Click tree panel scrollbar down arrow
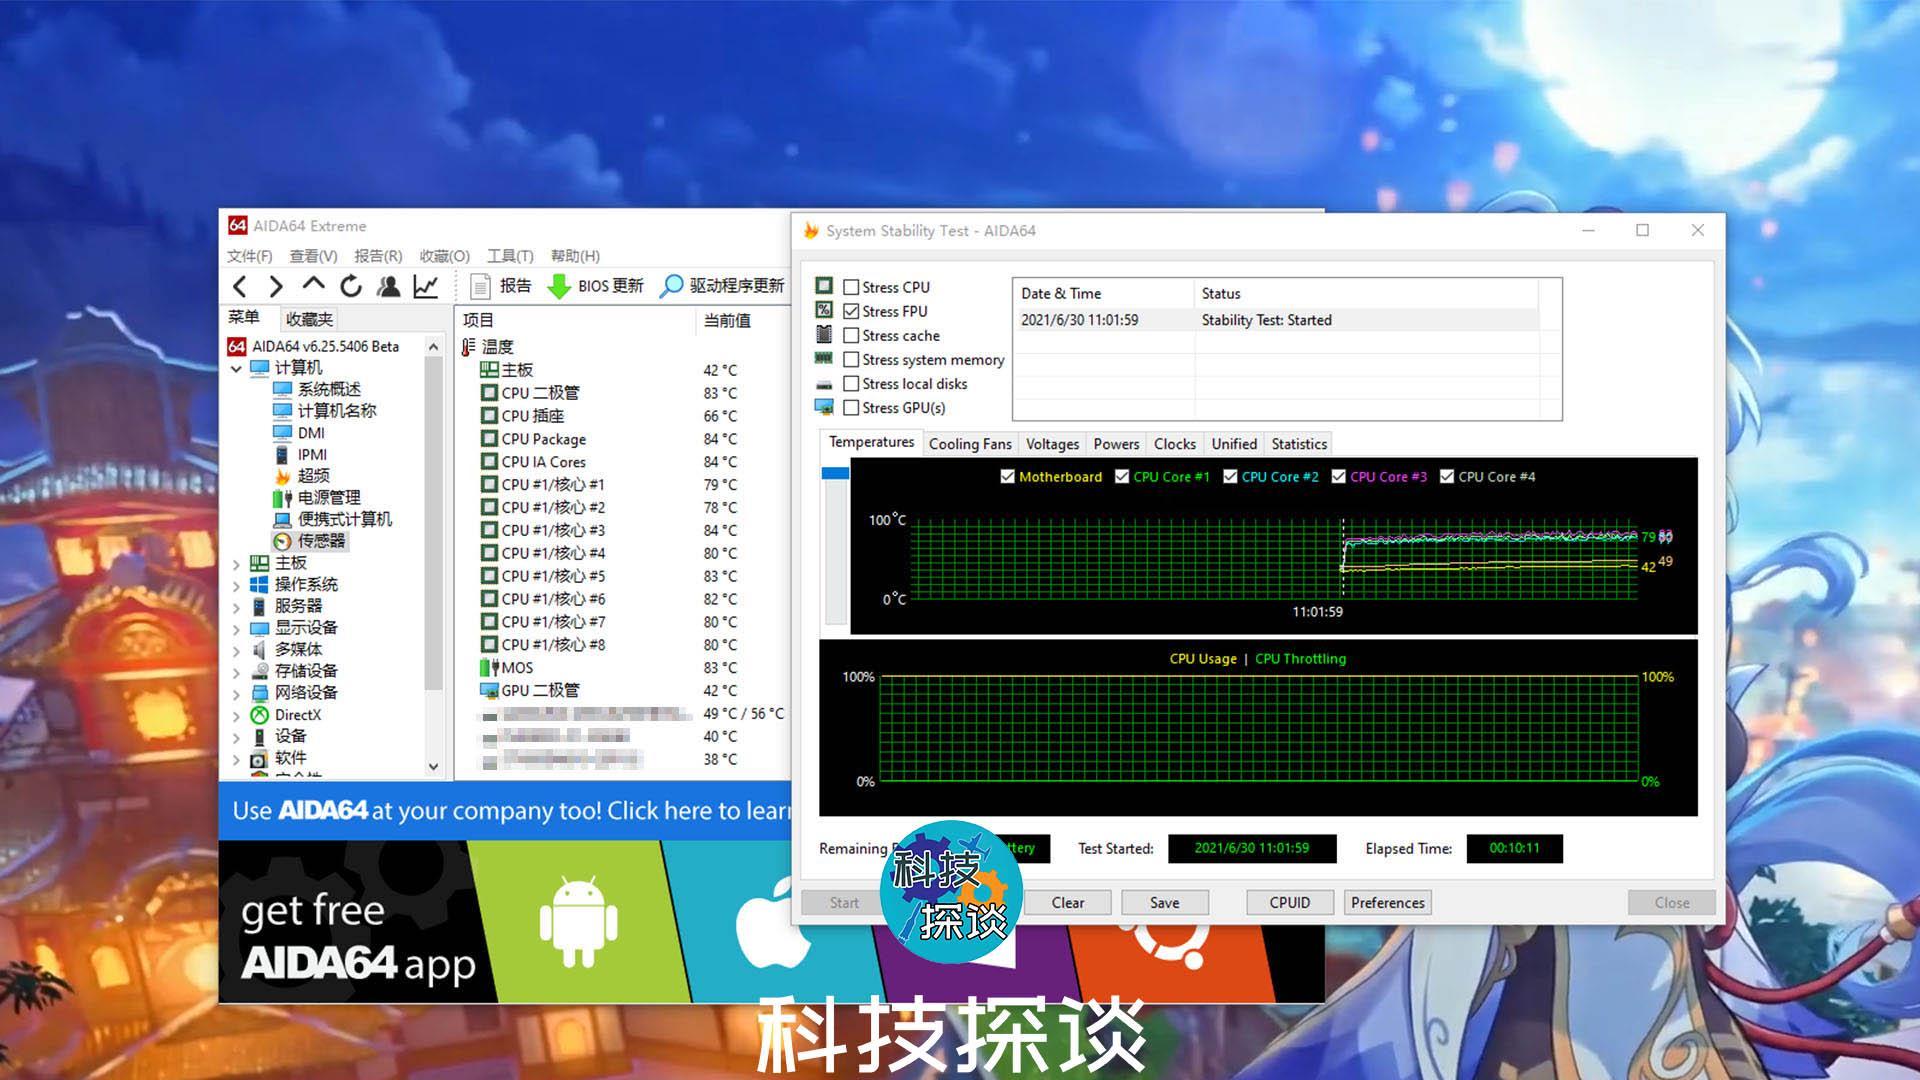The image size is (1920, 1080). click(x=433, y=767)
